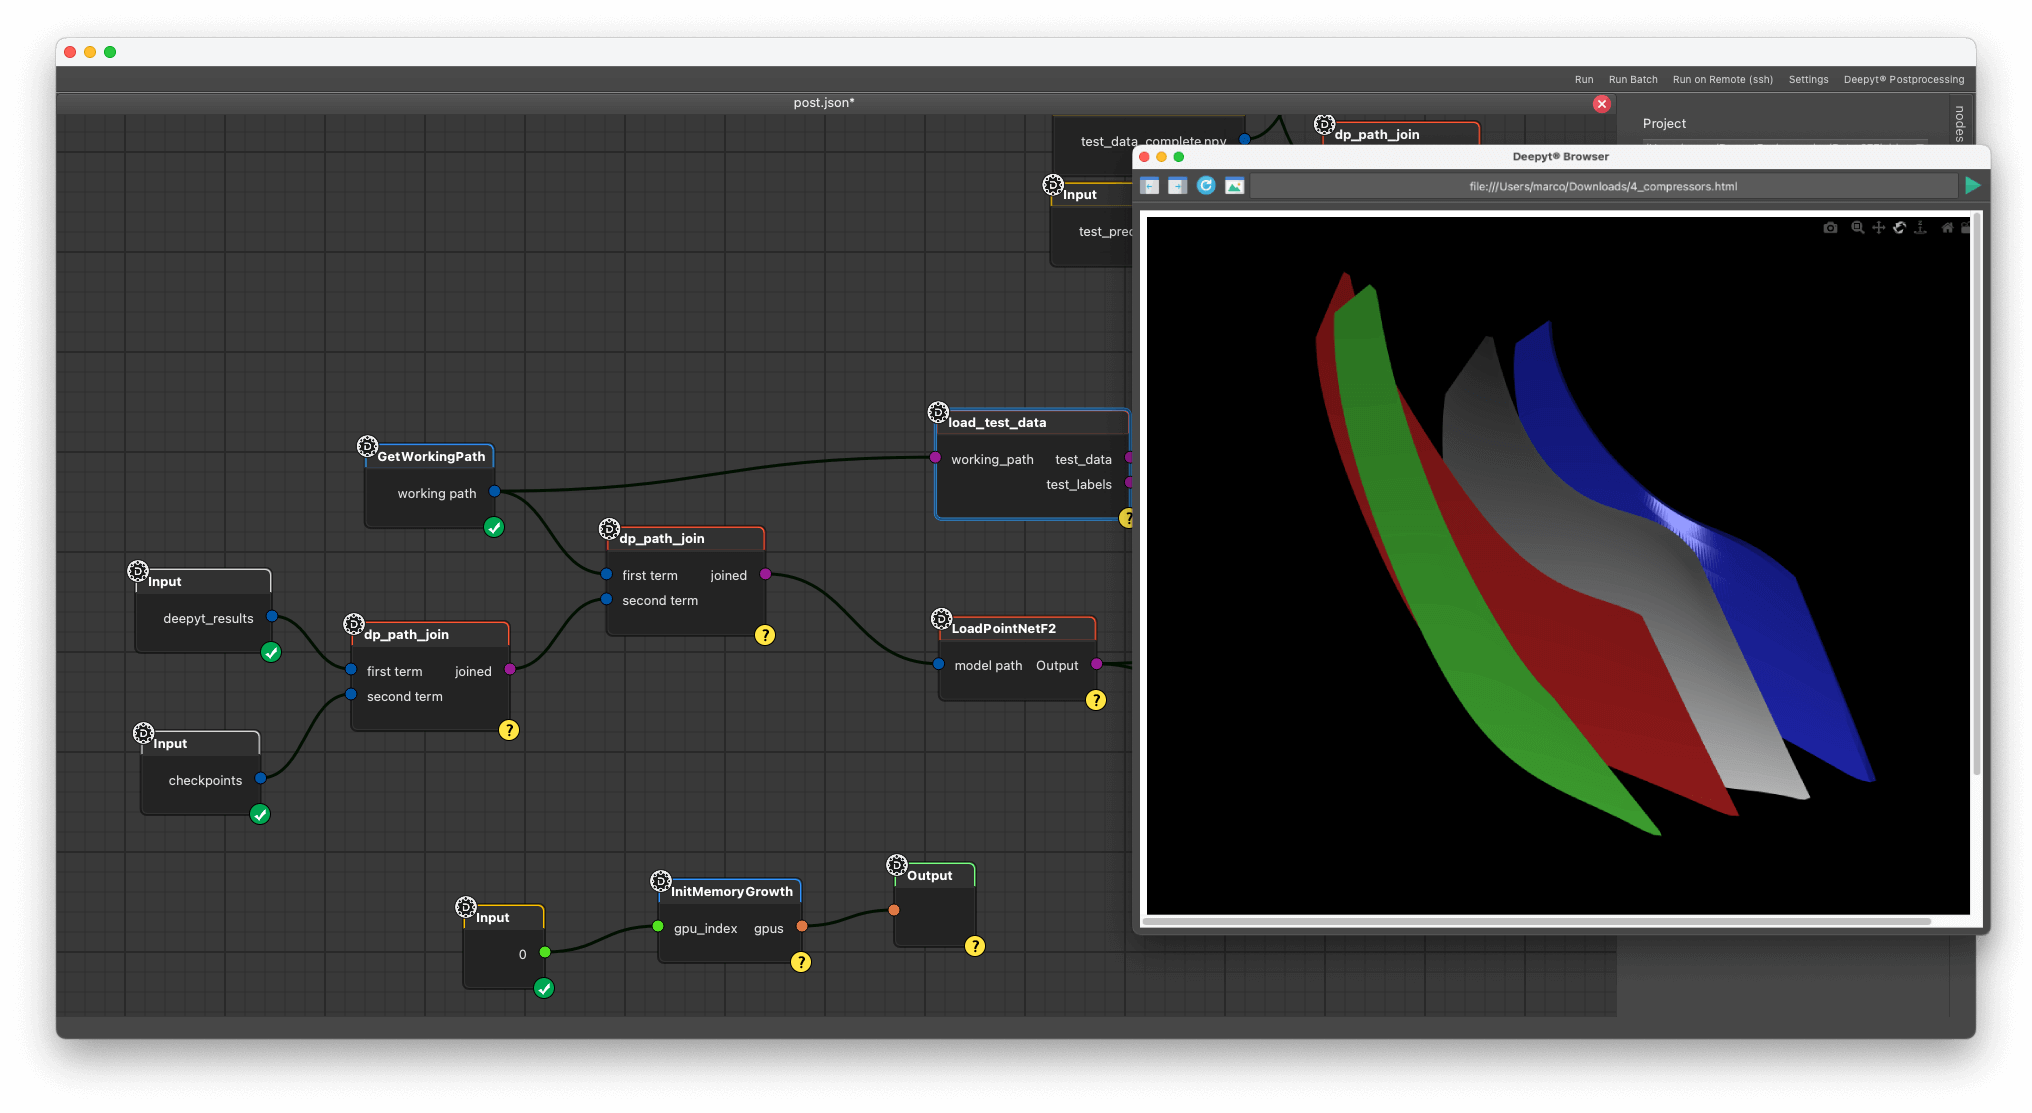Download the plot as PNG with the camera icon
Image resolution: width=2032 pixels, height=1113 pixels.
pyautogui.click(x=1830, y=228)
